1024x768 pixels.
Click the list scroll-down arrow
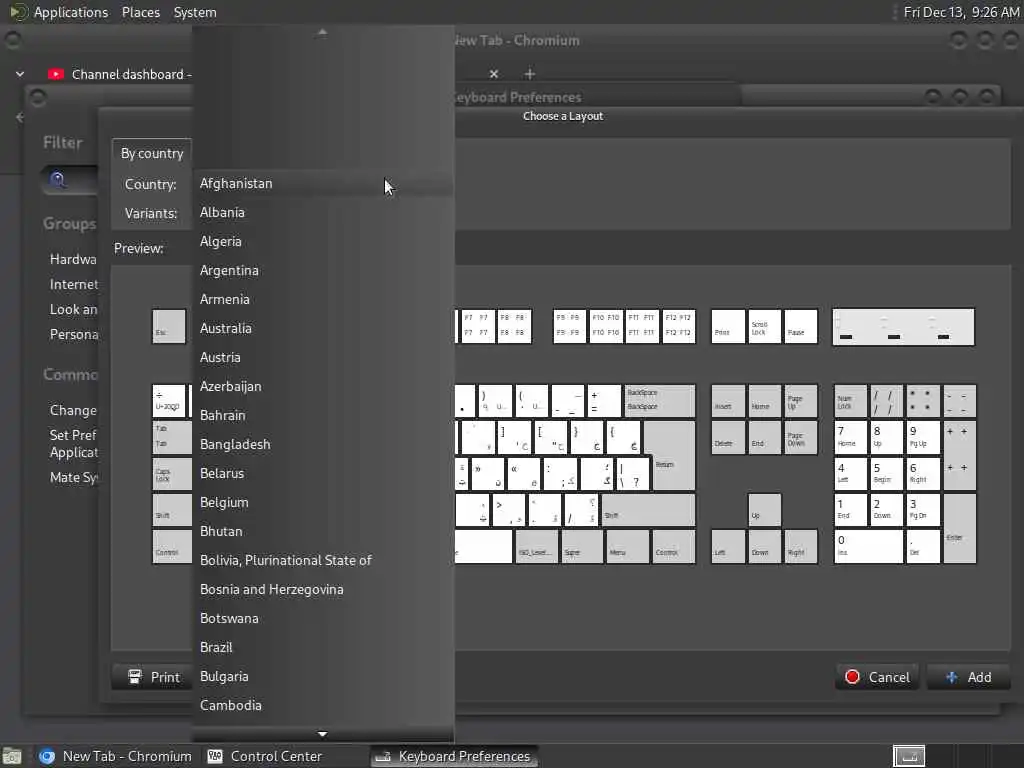pyautogui.click(x=323, y=734)
